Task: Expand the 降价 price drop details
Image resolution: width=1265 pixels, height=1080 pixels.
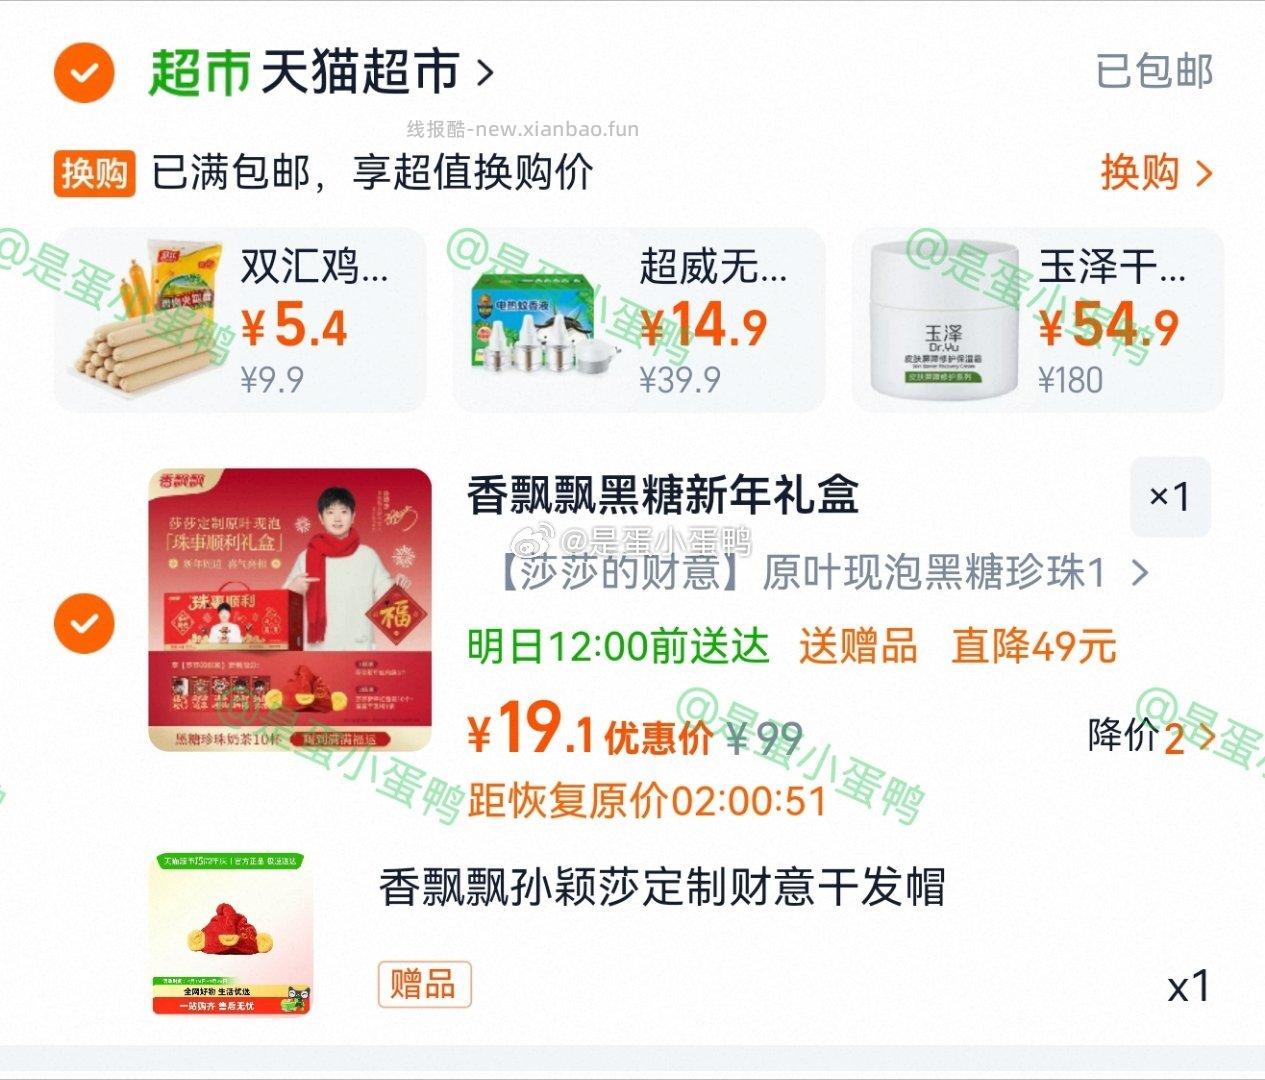Action: (x=1151, y=737)
